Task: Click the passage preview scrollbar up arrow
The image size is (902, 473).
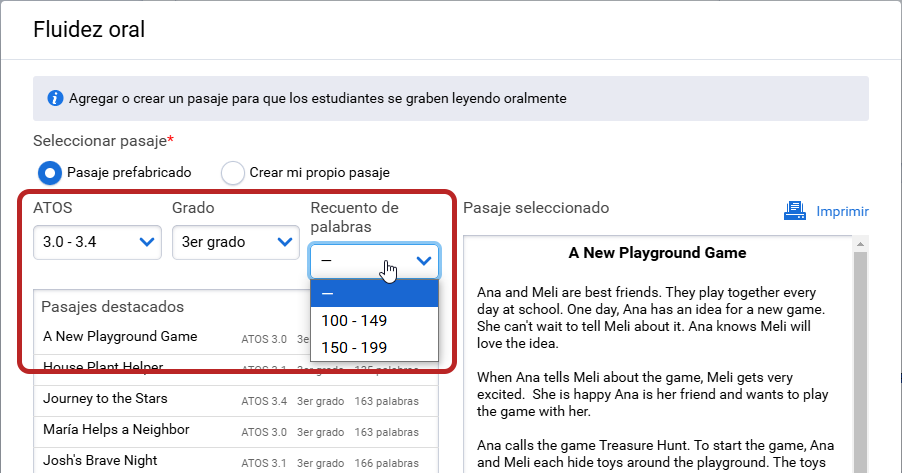Action: (x=860, y=244)
